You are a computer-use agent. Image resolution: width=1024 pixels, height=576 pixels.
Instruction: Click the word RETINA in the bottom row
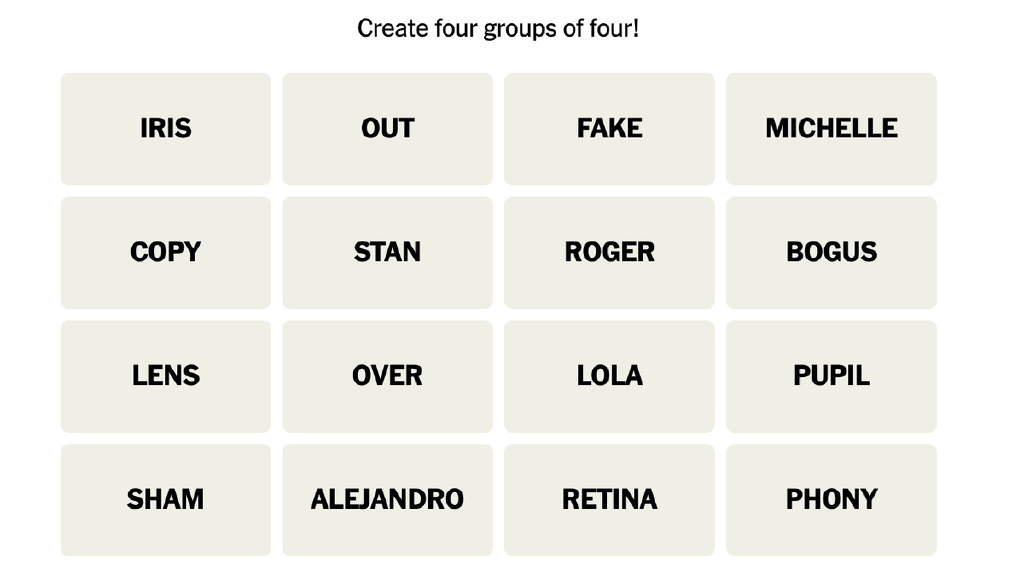pyautogui.click(x=609, y=499)
